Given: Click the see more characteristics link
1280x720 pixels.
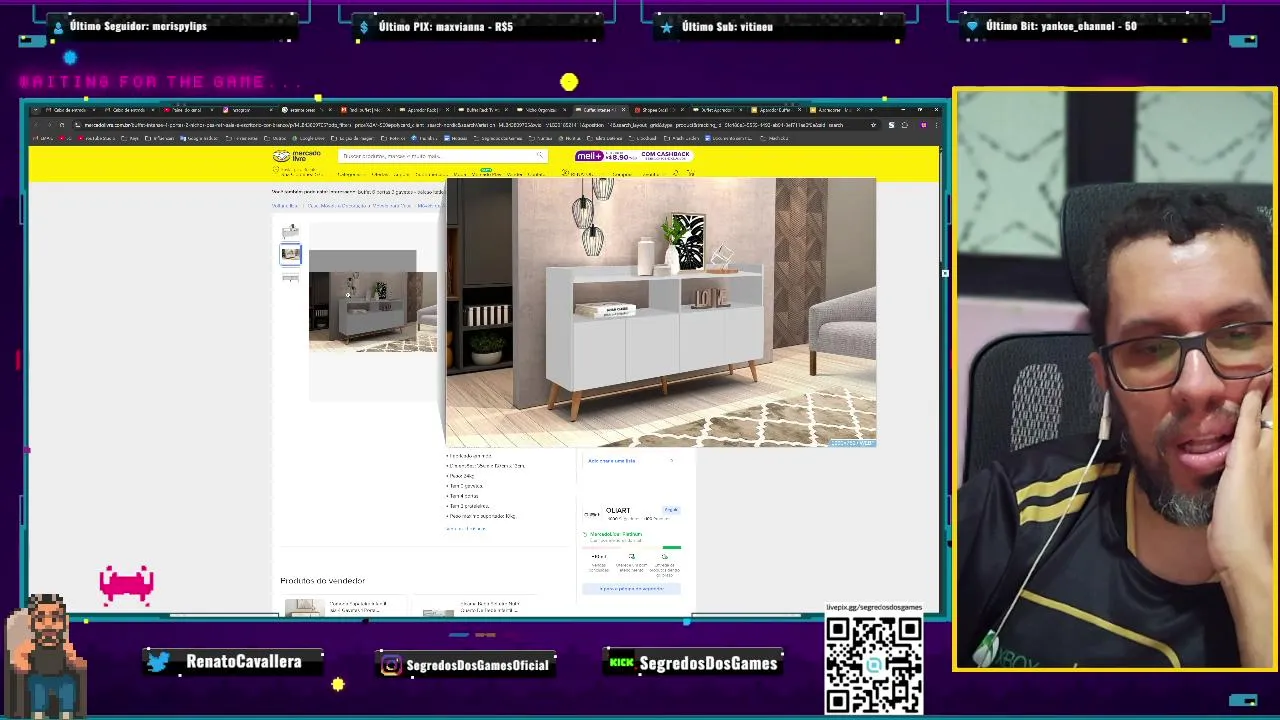Looking at the screenshot, I should pyautogui.click(x=465, y=528).
